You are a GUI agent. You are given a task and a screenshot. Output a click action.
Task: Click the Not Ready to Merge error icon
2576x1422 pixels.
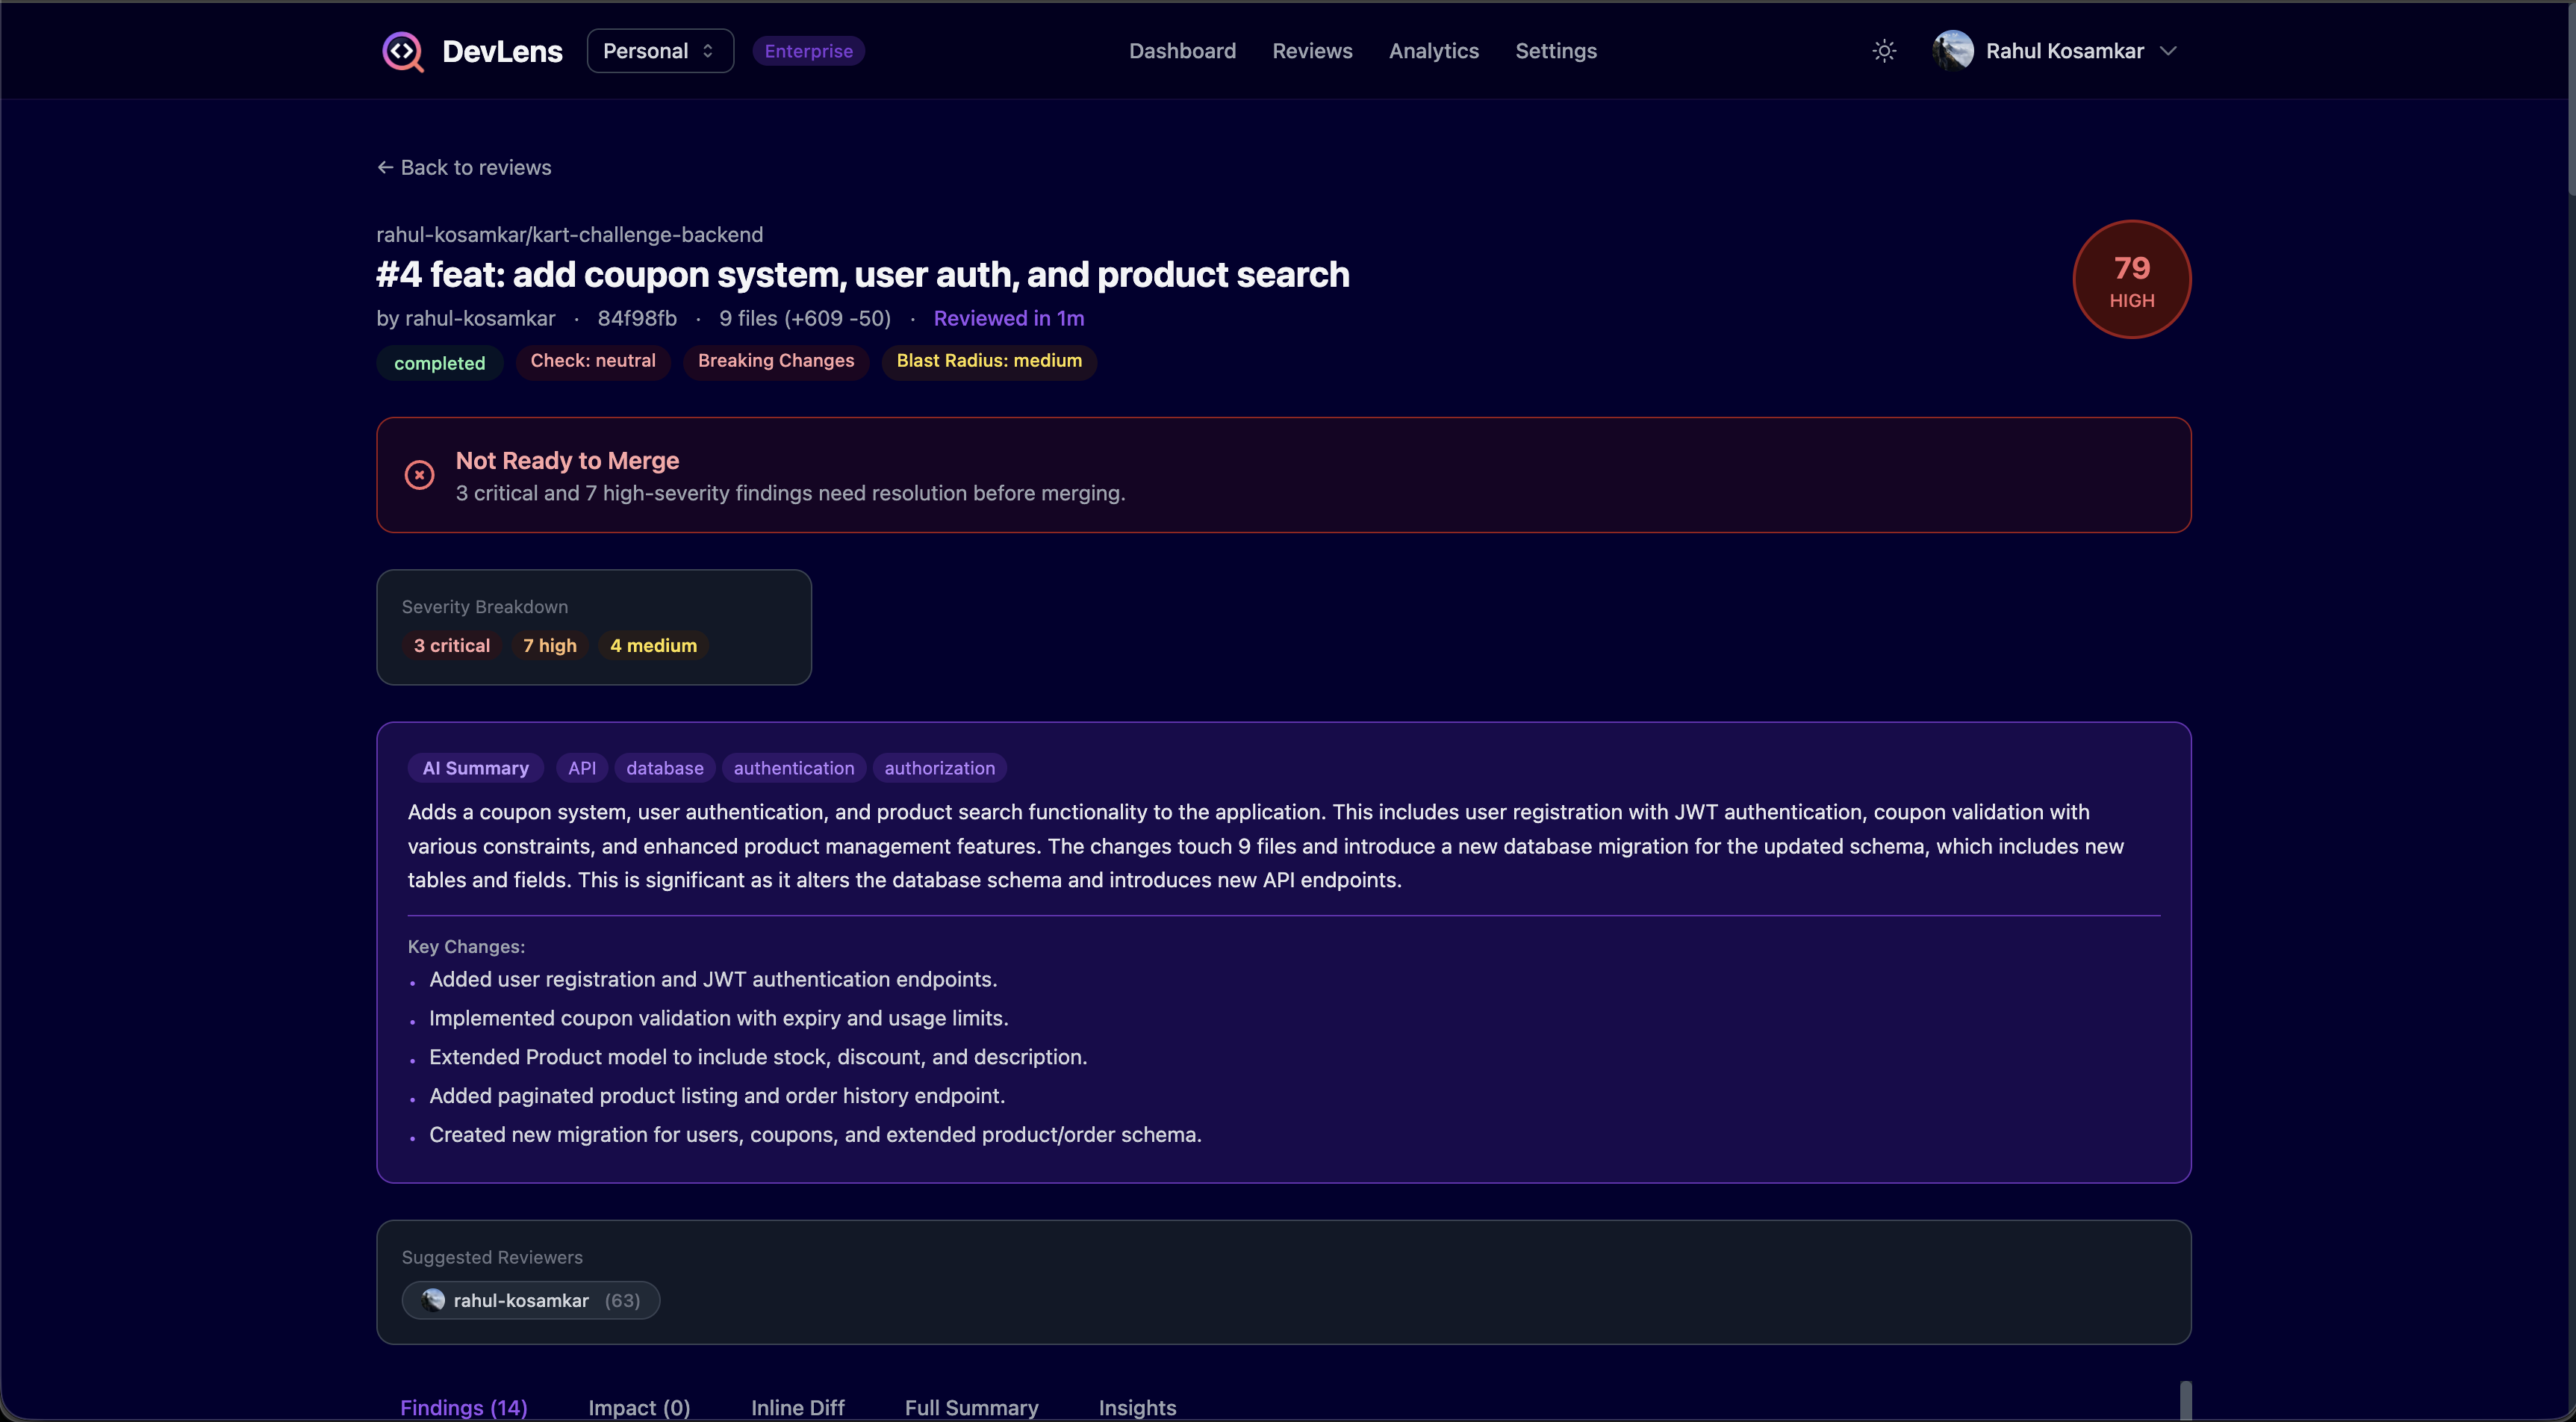pos(419,475)
